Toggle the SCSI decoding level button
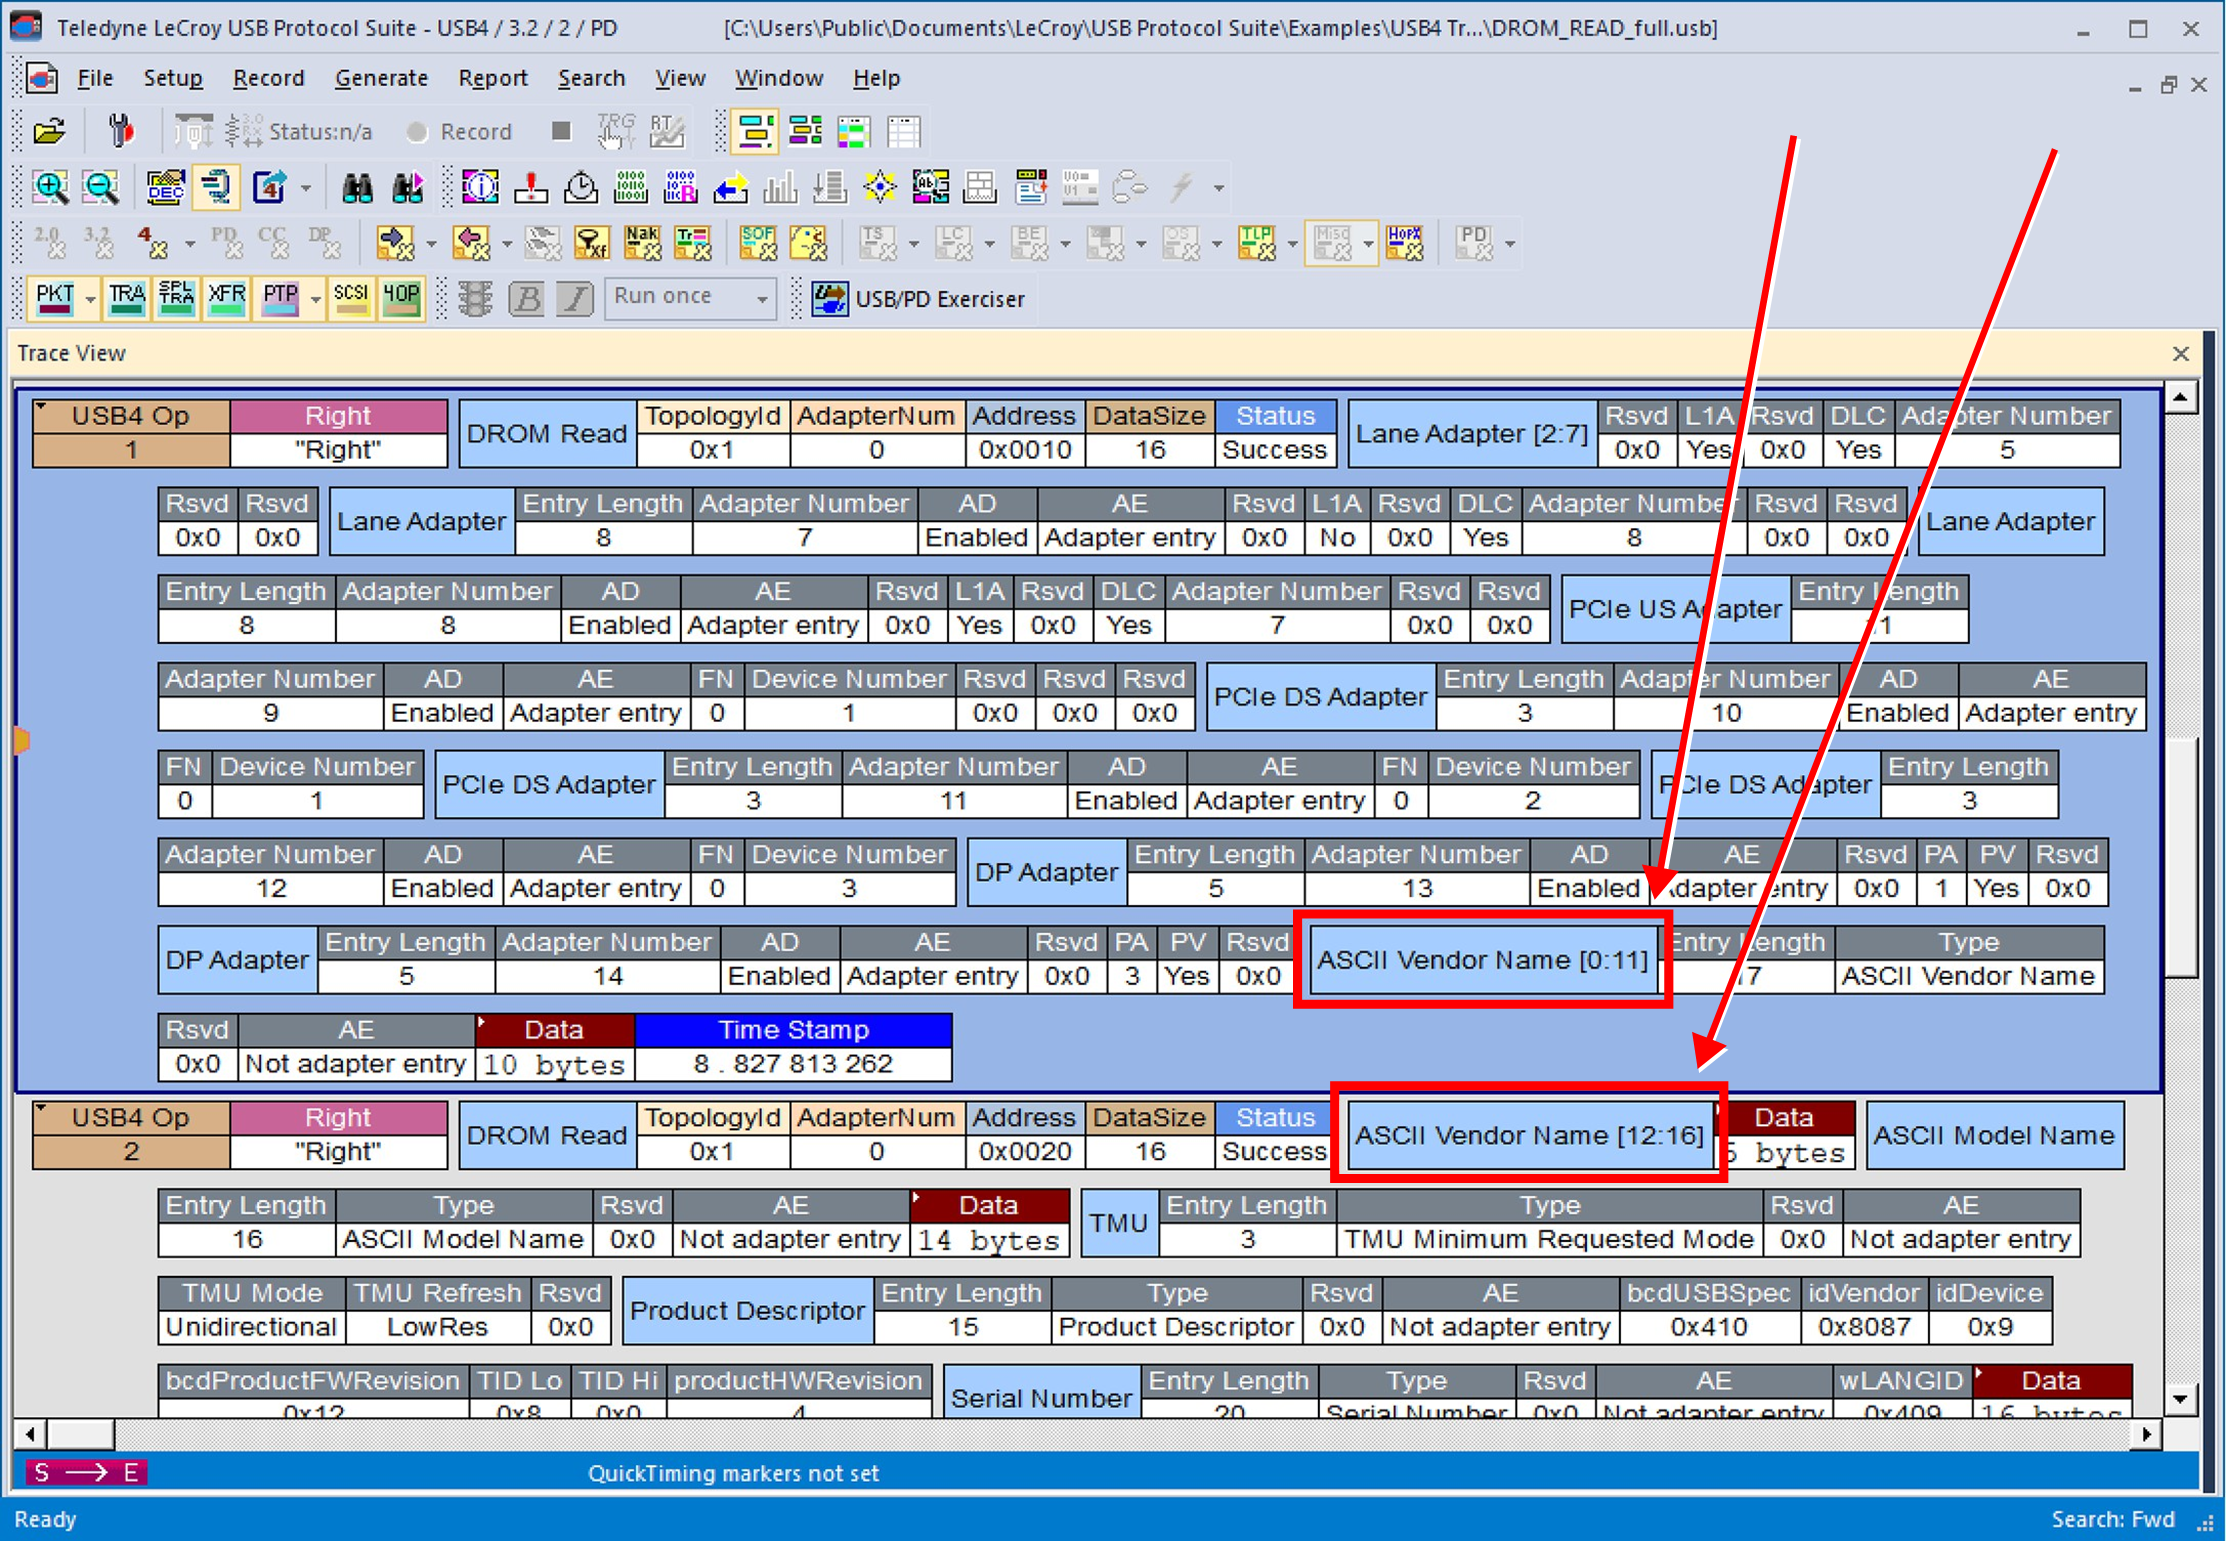This screenshot has width=2226, height=1541. [x=350, y=298]
